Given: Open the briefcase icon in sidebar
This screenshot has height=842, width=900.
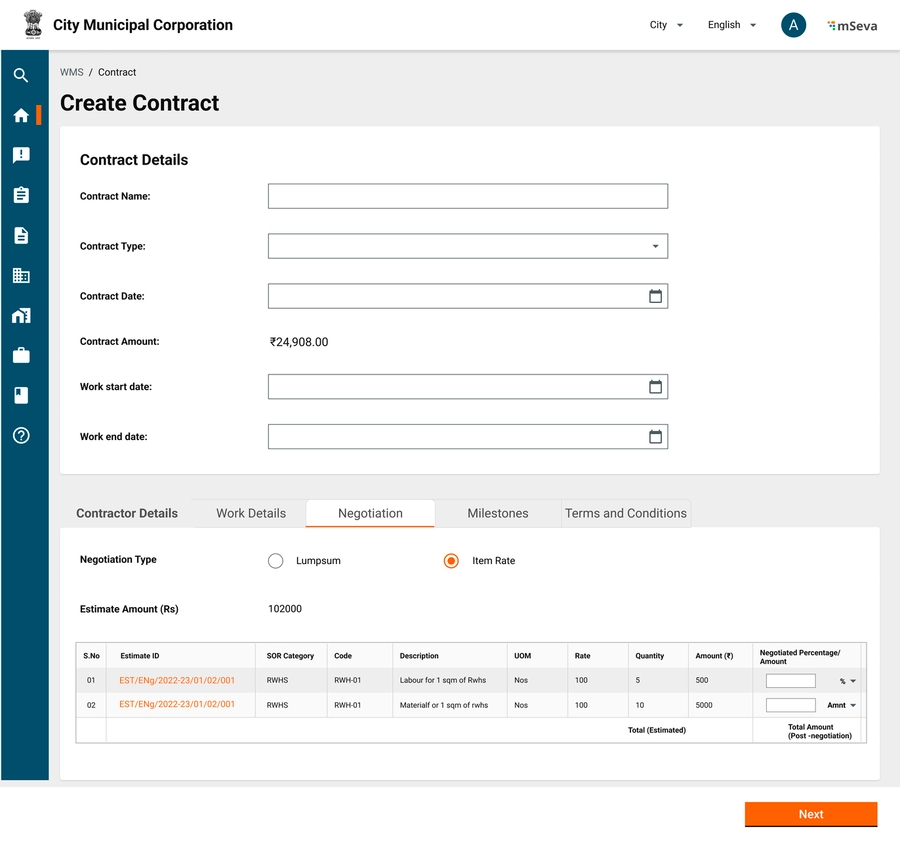Looking at the screenshot, I should pyautogui.click(x=21, y=355).
